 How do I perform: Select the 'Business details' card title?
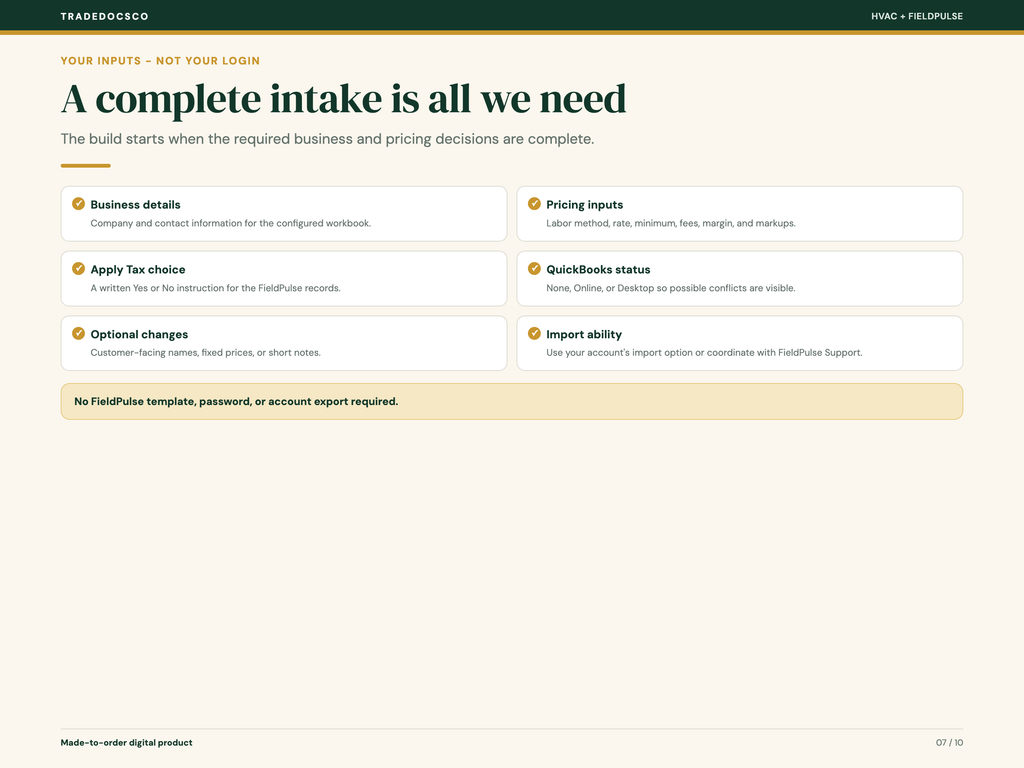[135, 204]
